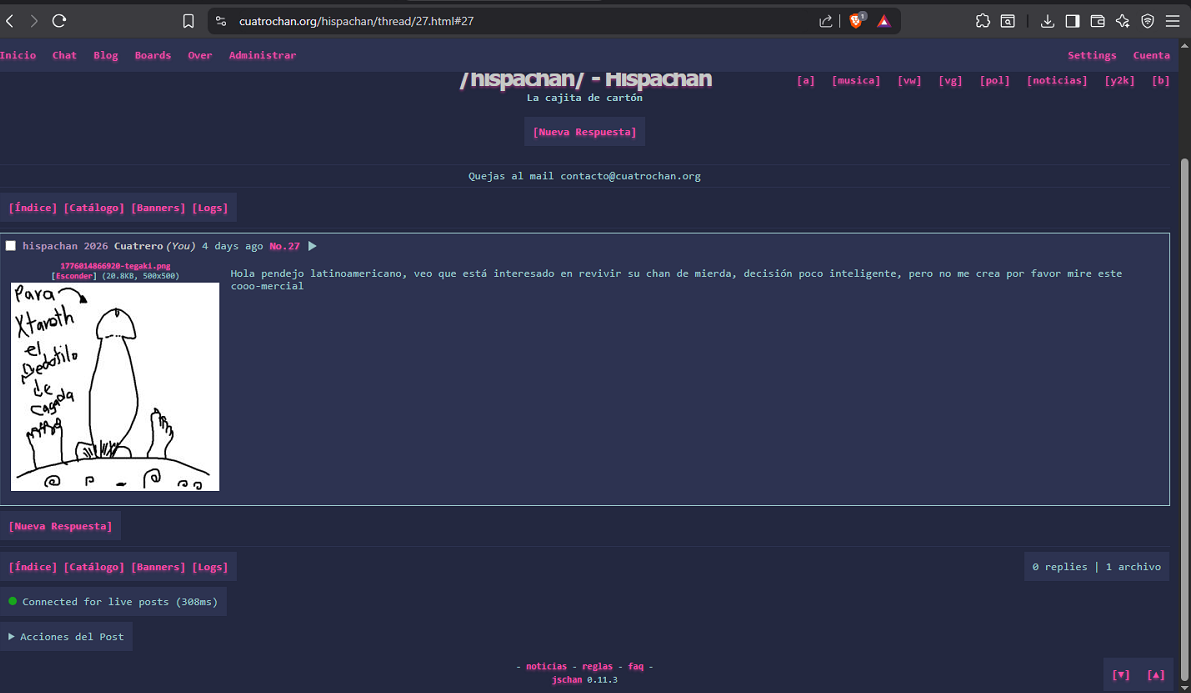Open the Boards item in the top navigation
1191x693 pixels.
(153, 56)
